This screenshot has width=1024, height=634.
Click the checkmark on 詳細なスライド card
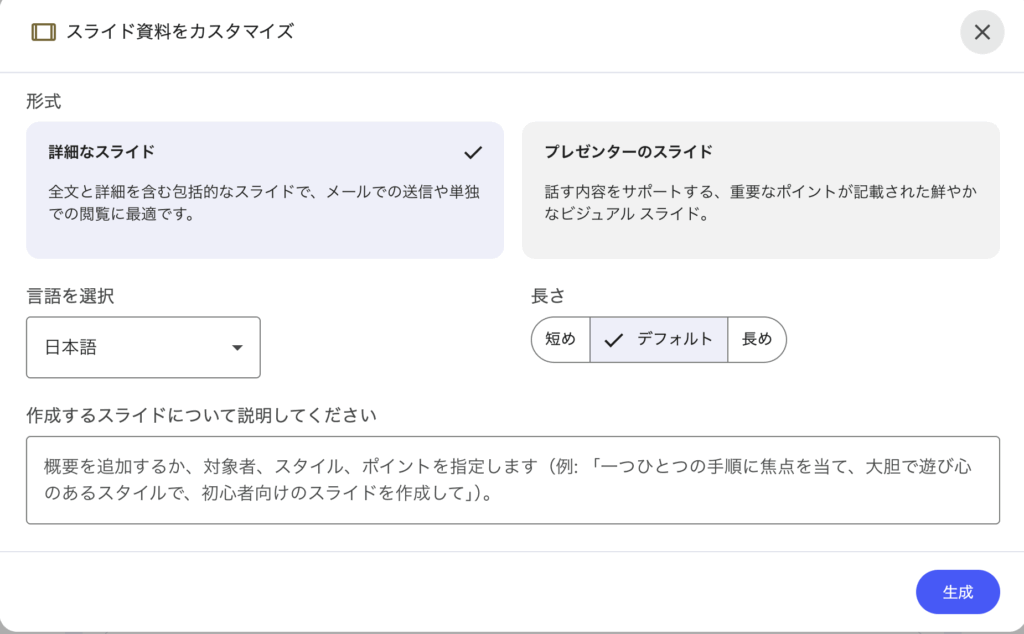click(473, 153)
